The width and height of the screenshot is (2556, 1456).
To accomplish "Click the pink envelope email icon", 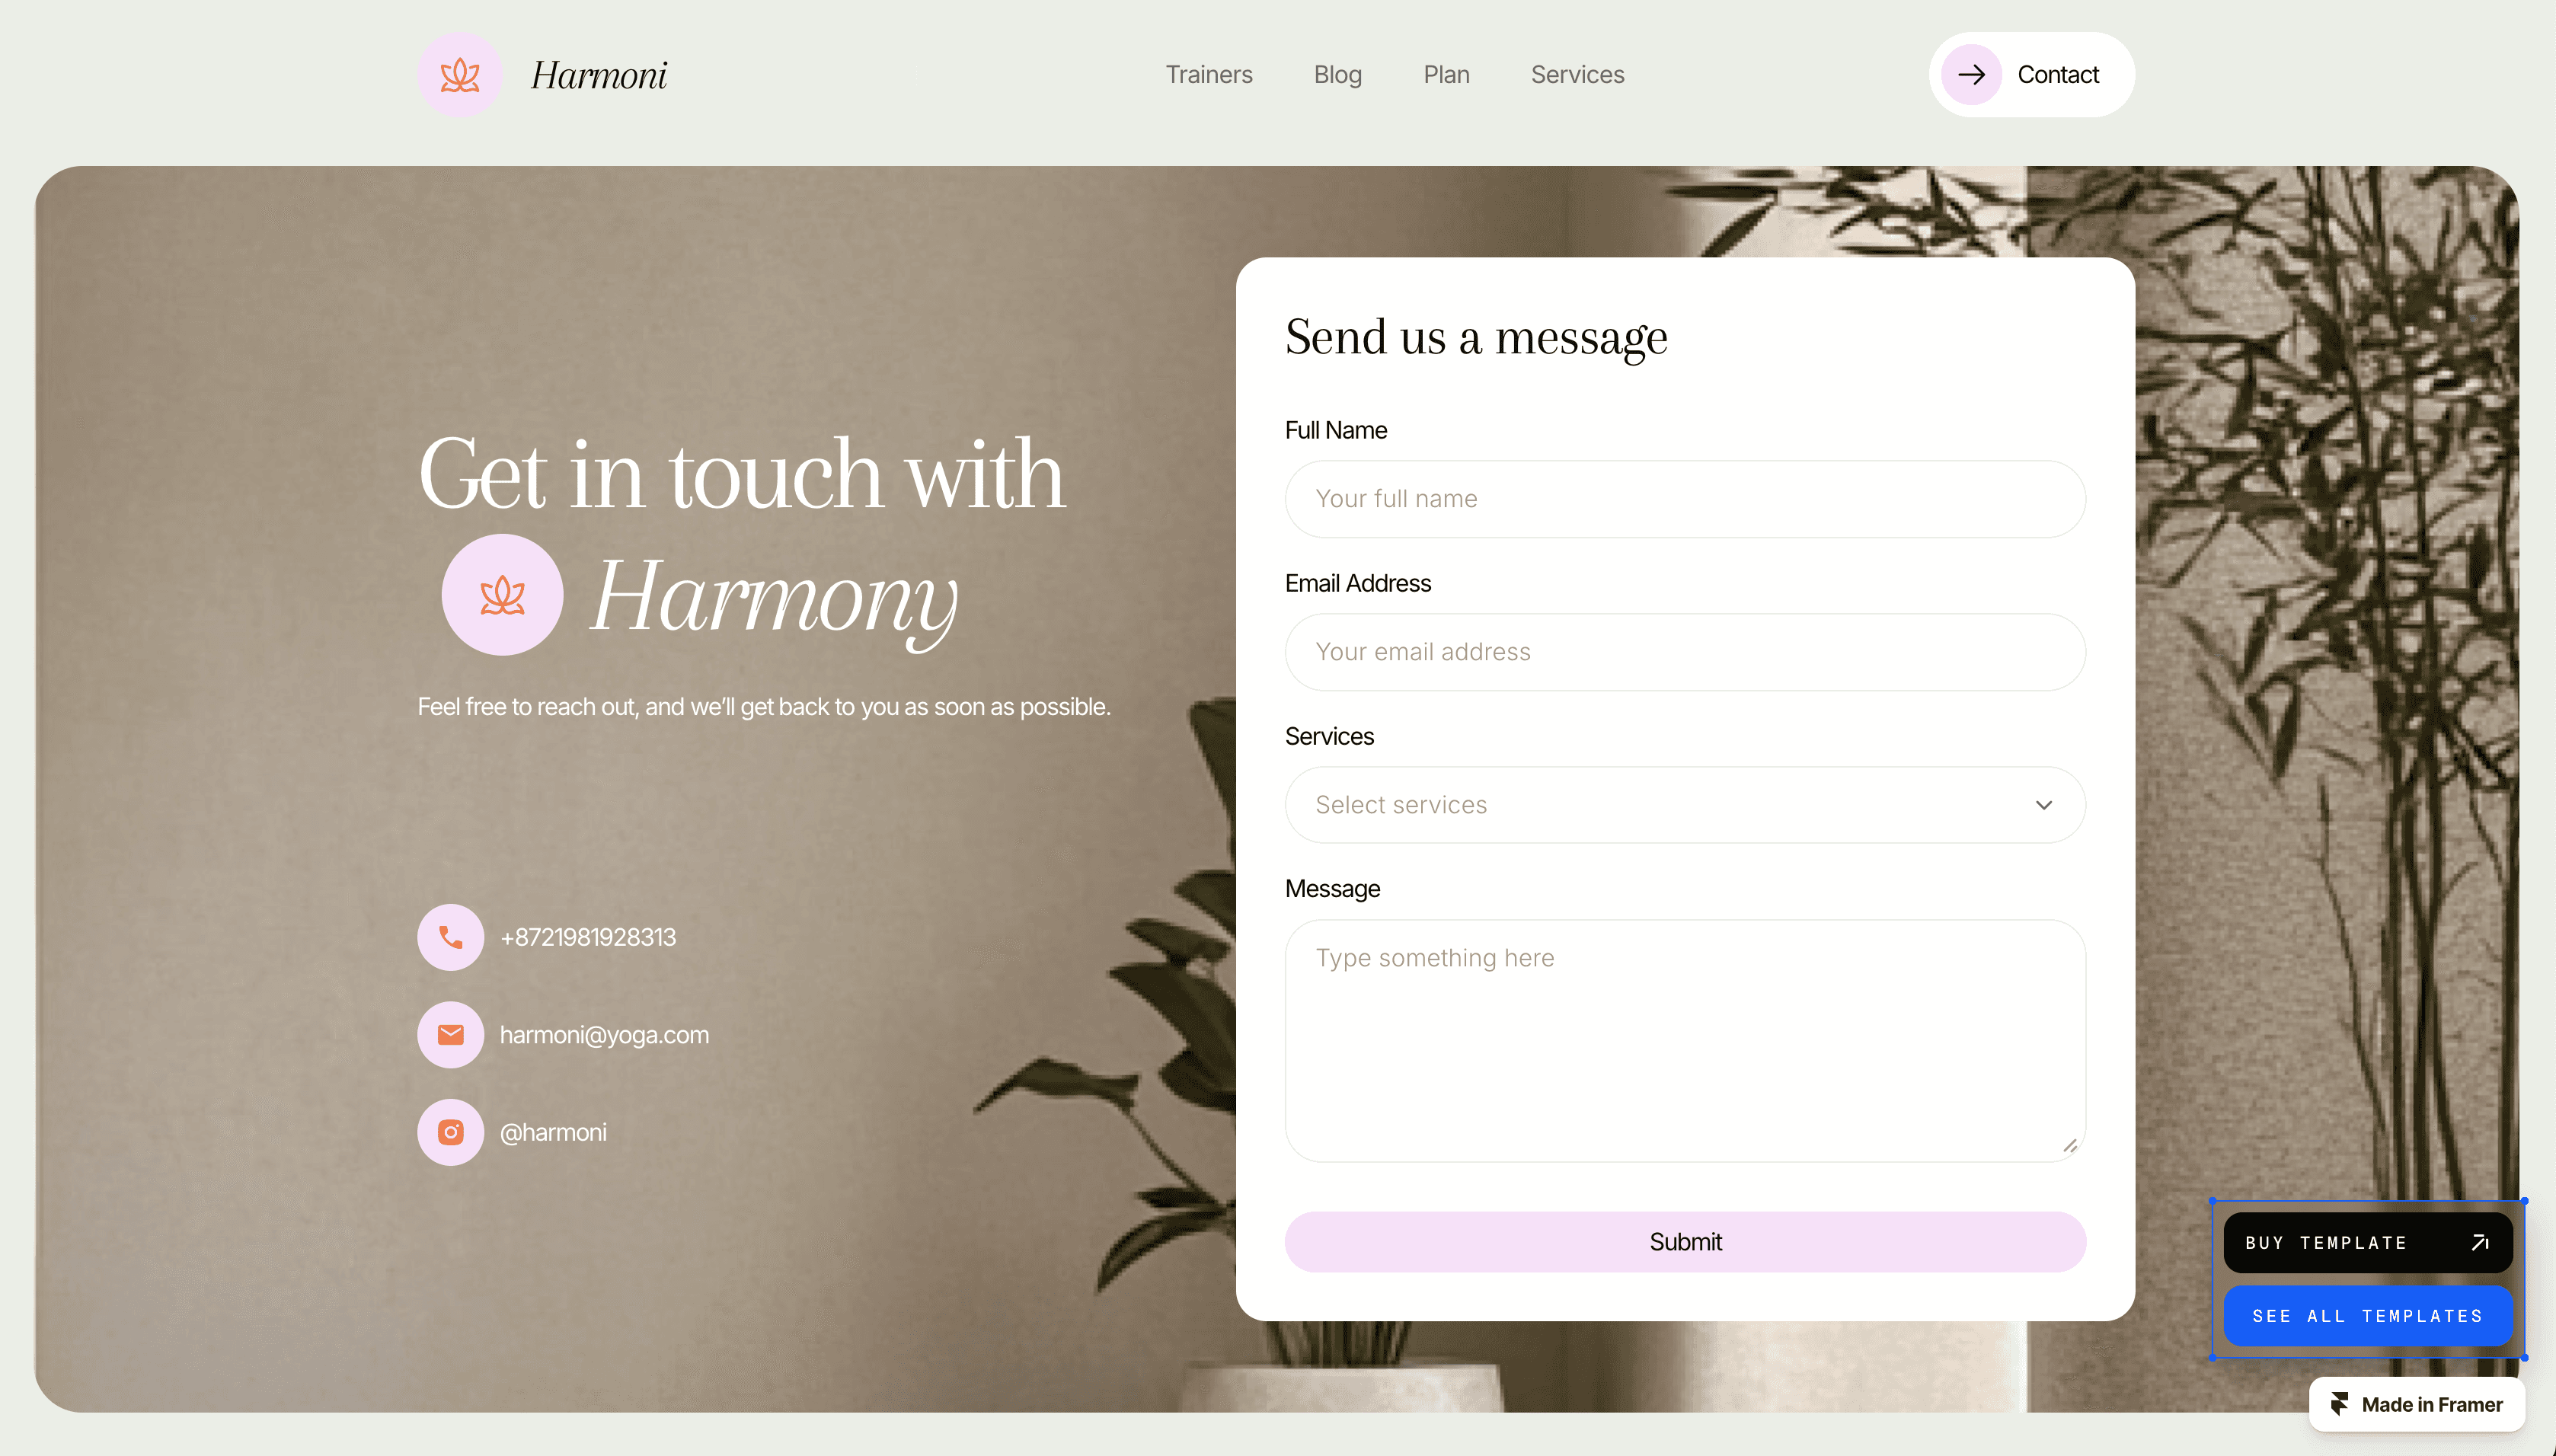I will pos(451,1035).
